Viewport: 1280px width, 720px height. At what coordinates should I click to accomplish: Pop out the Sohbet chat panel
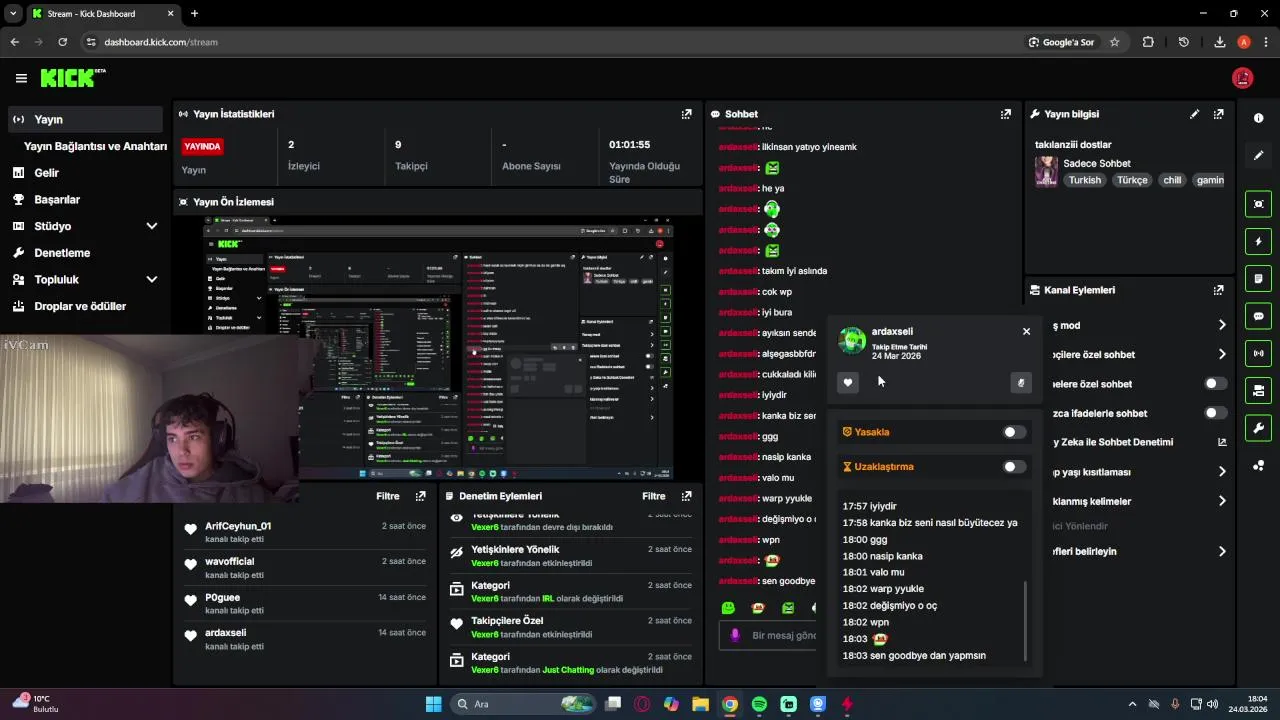click(x=1005, y=114)
